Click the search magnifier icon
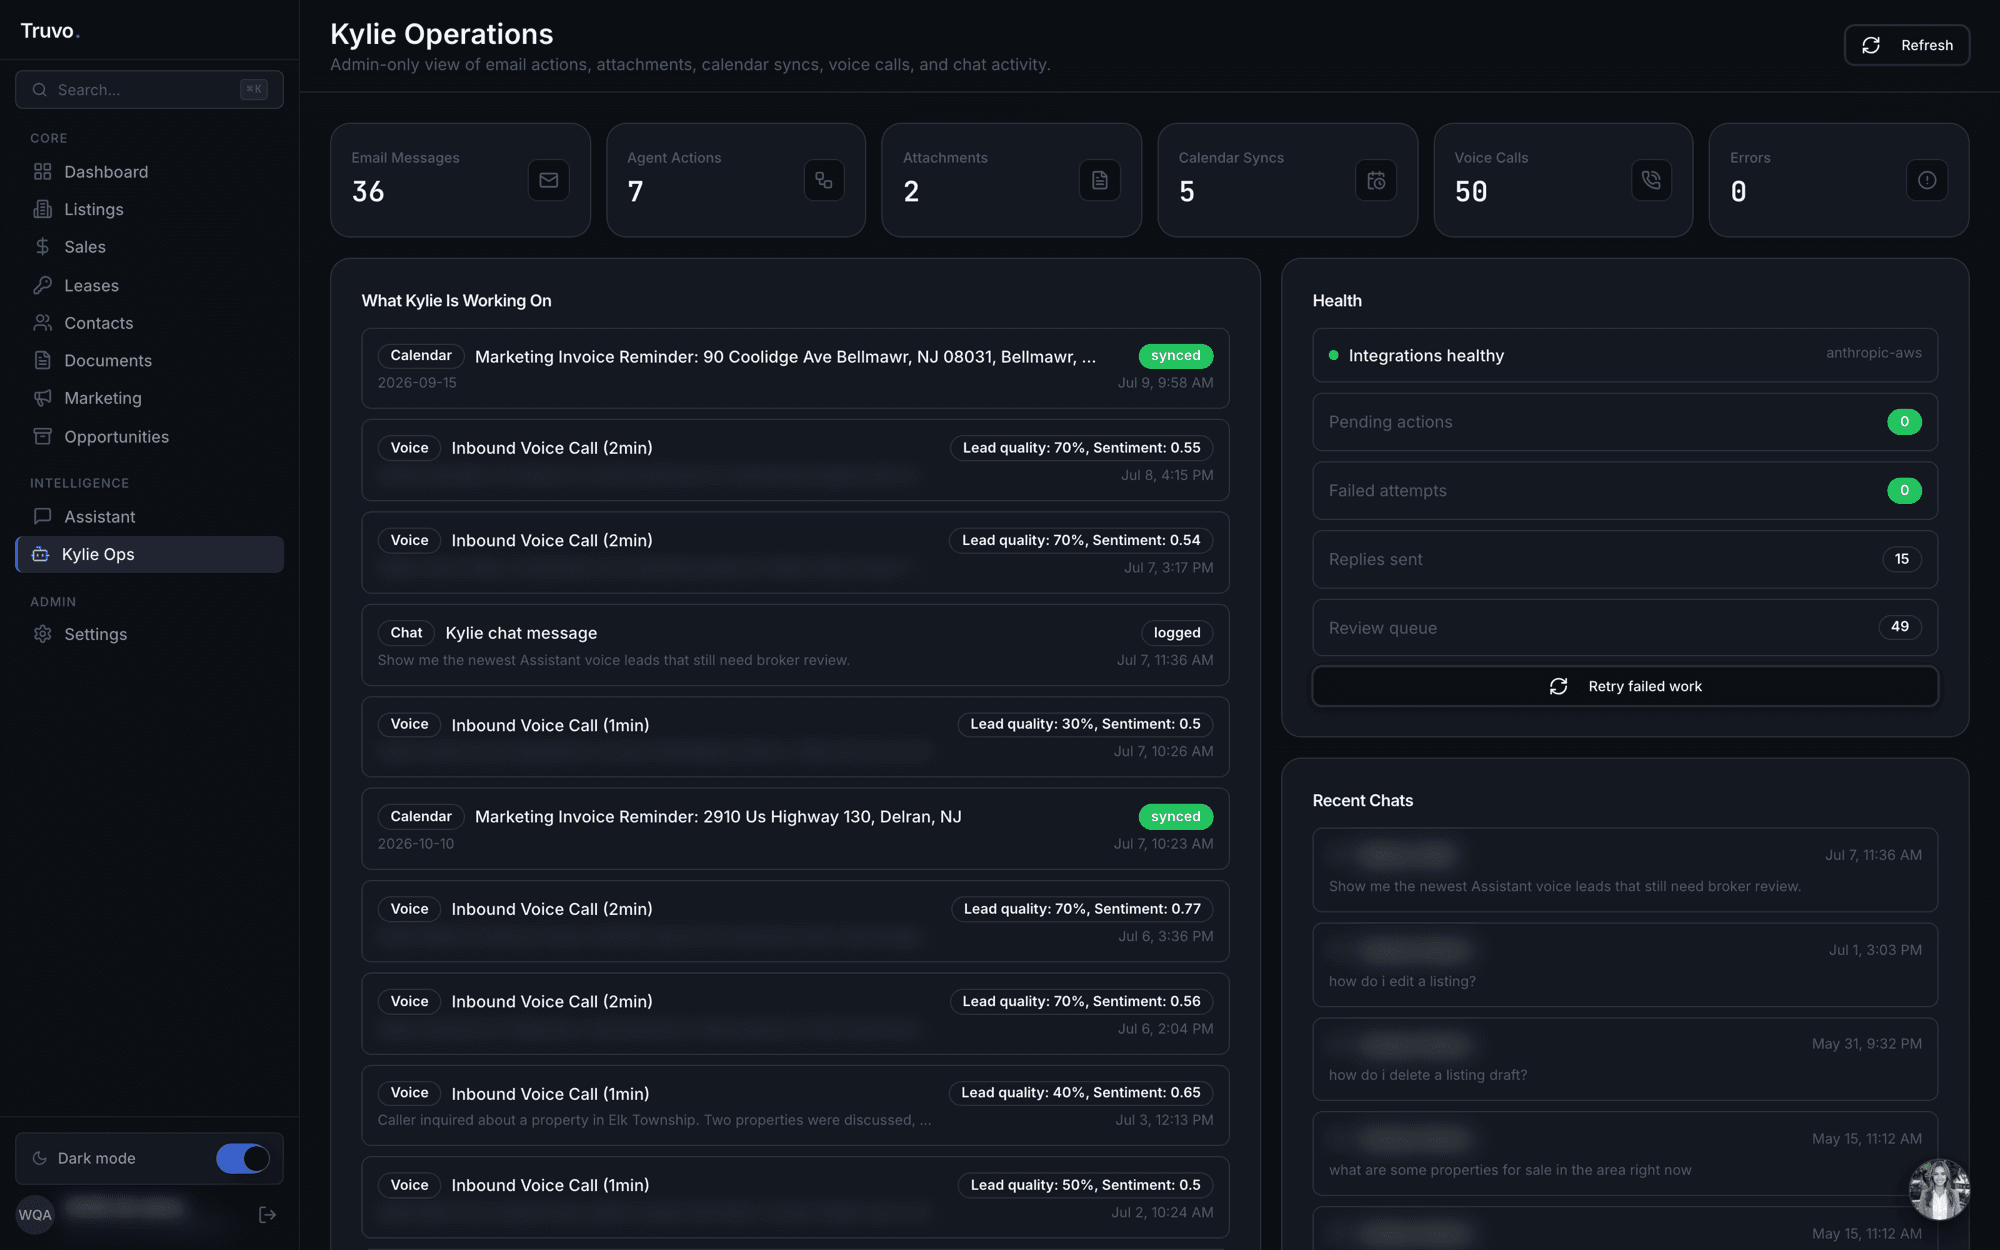This screenshot has width=2000, height=1250. (x=39, y=89)
